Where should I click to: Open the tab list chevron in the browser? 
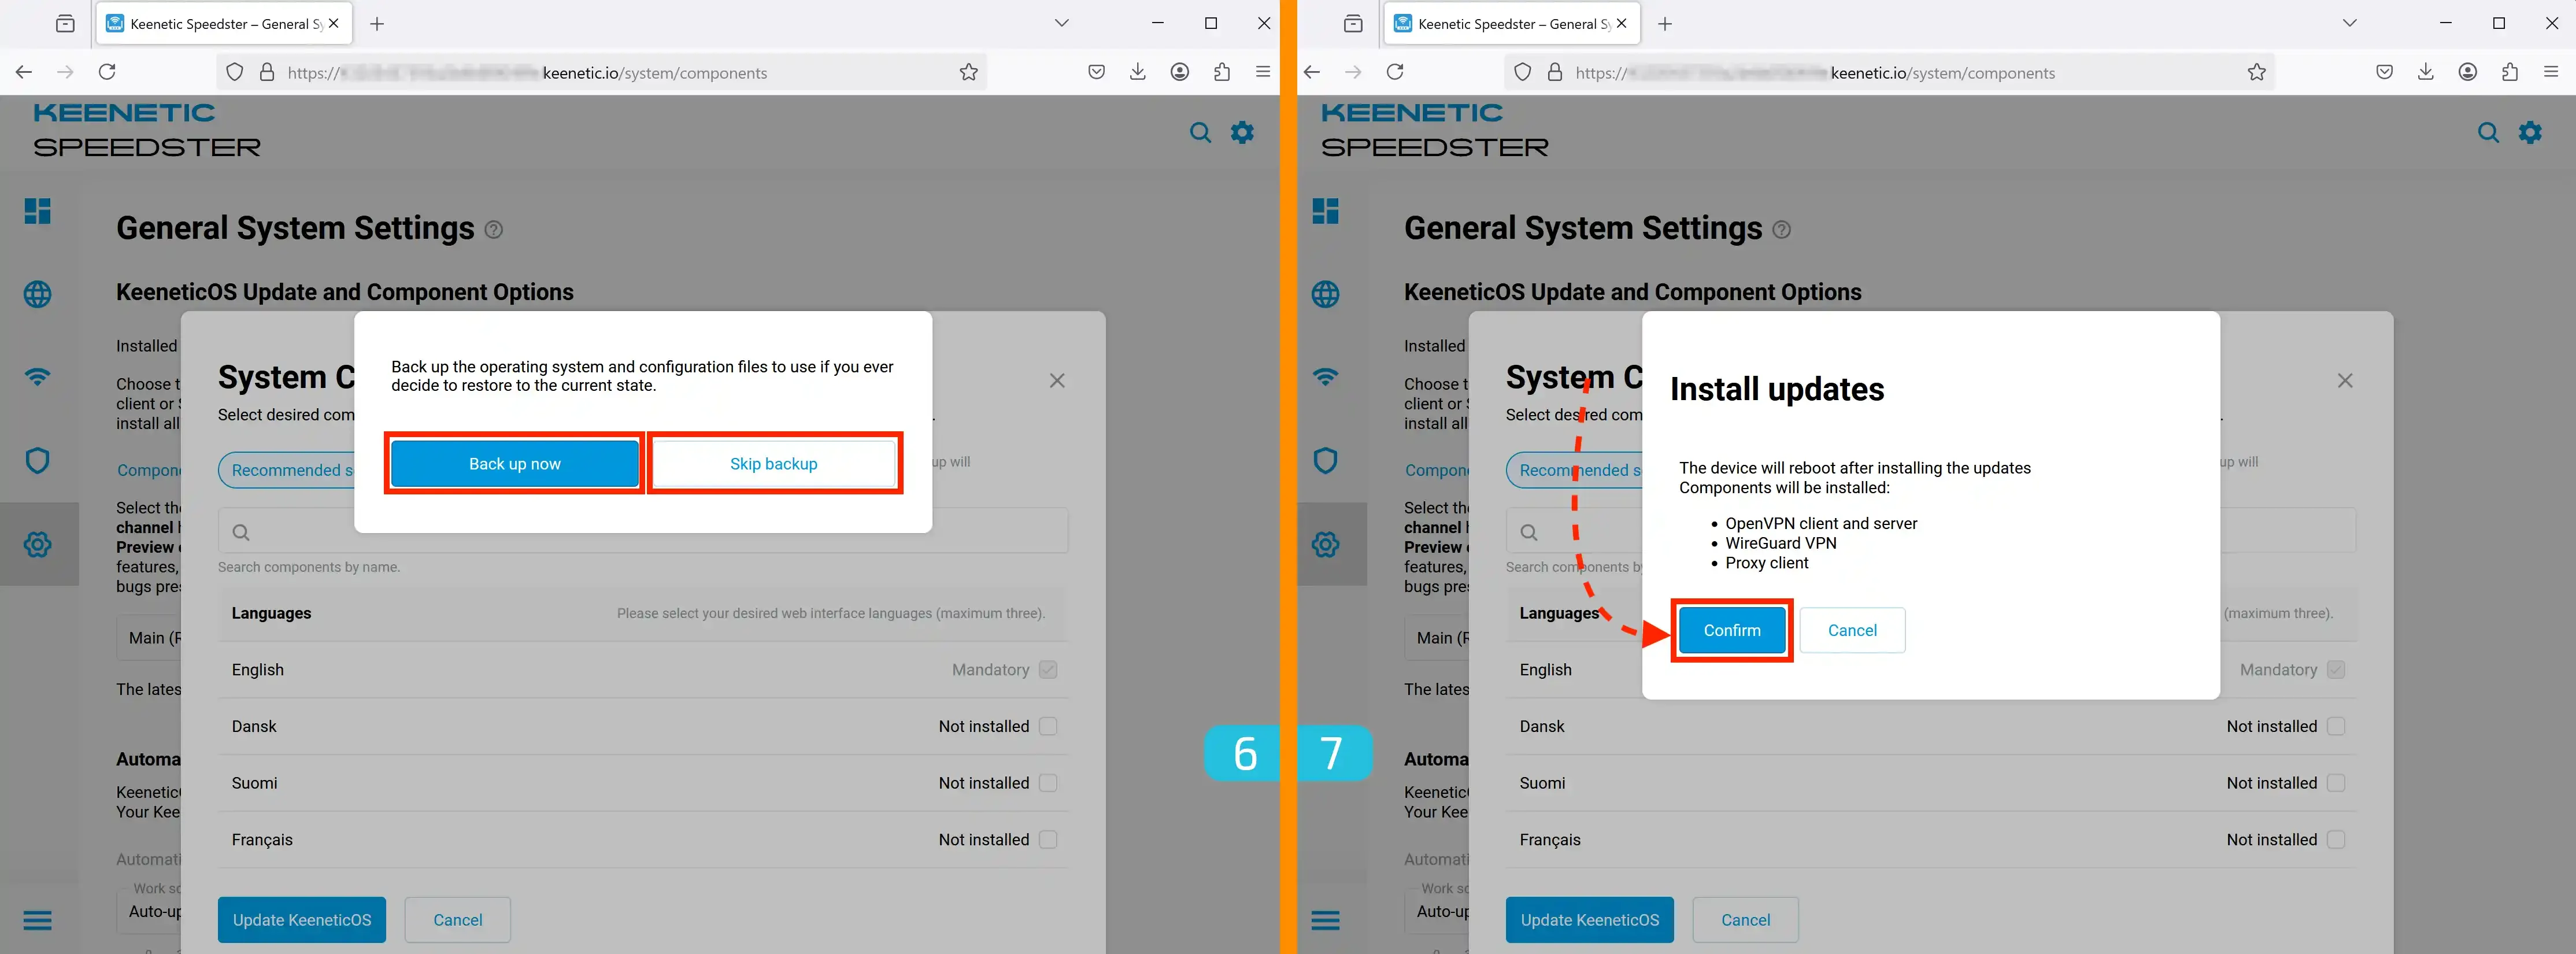(1061, 23)
